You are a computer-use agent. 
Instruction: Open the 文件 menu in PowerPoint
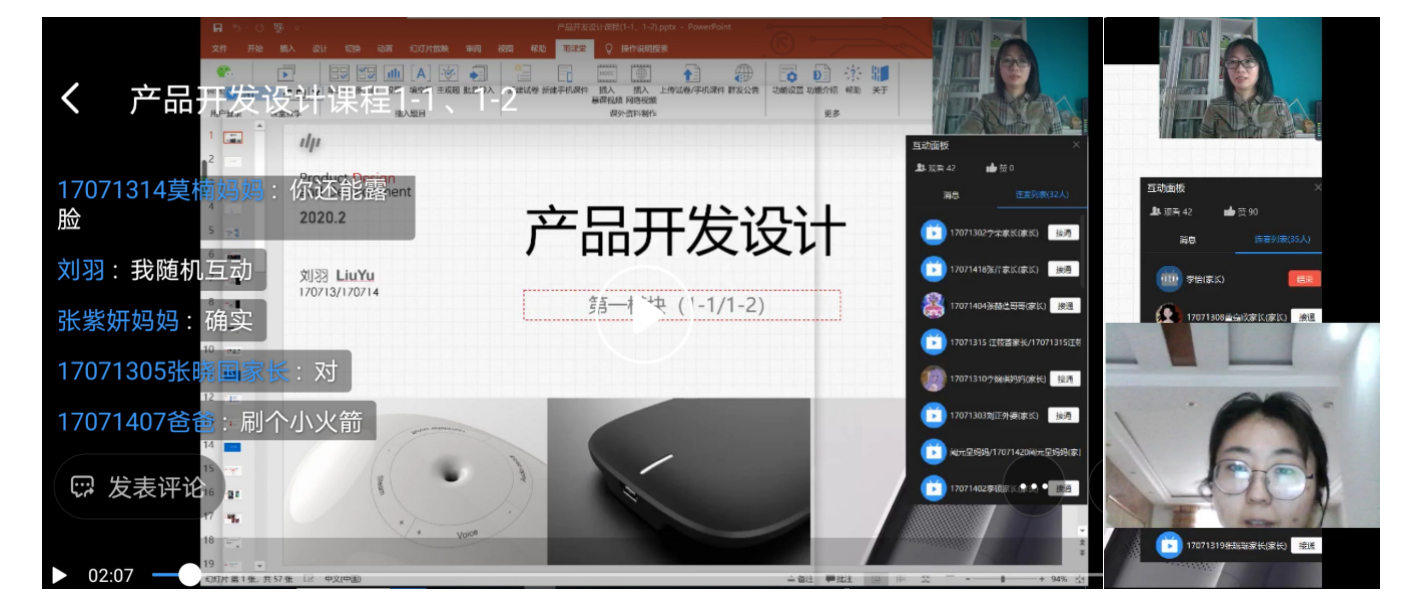pos(220,48)
